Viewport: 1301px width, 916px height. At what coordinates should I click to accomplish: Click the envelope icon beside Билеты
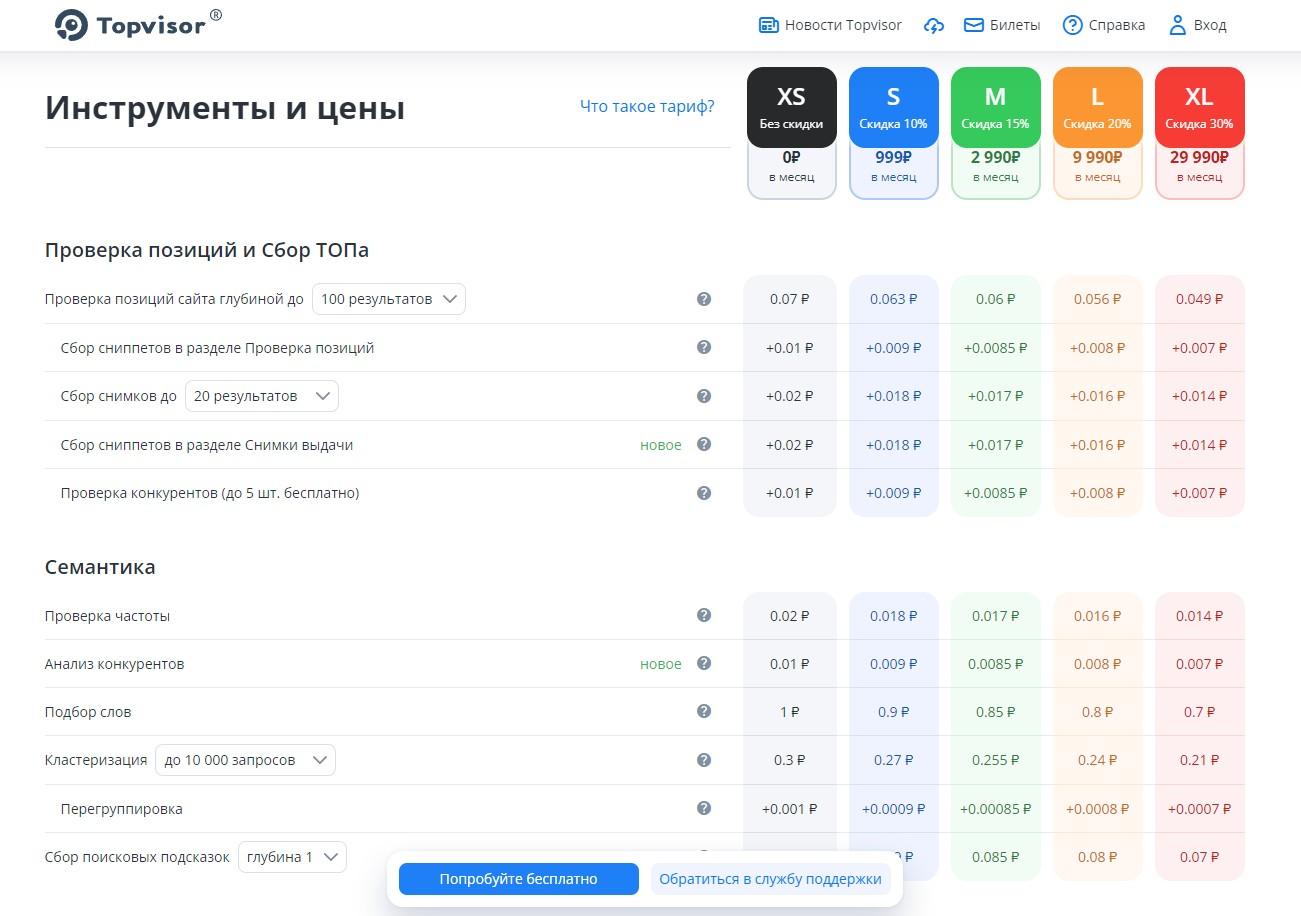973,25
